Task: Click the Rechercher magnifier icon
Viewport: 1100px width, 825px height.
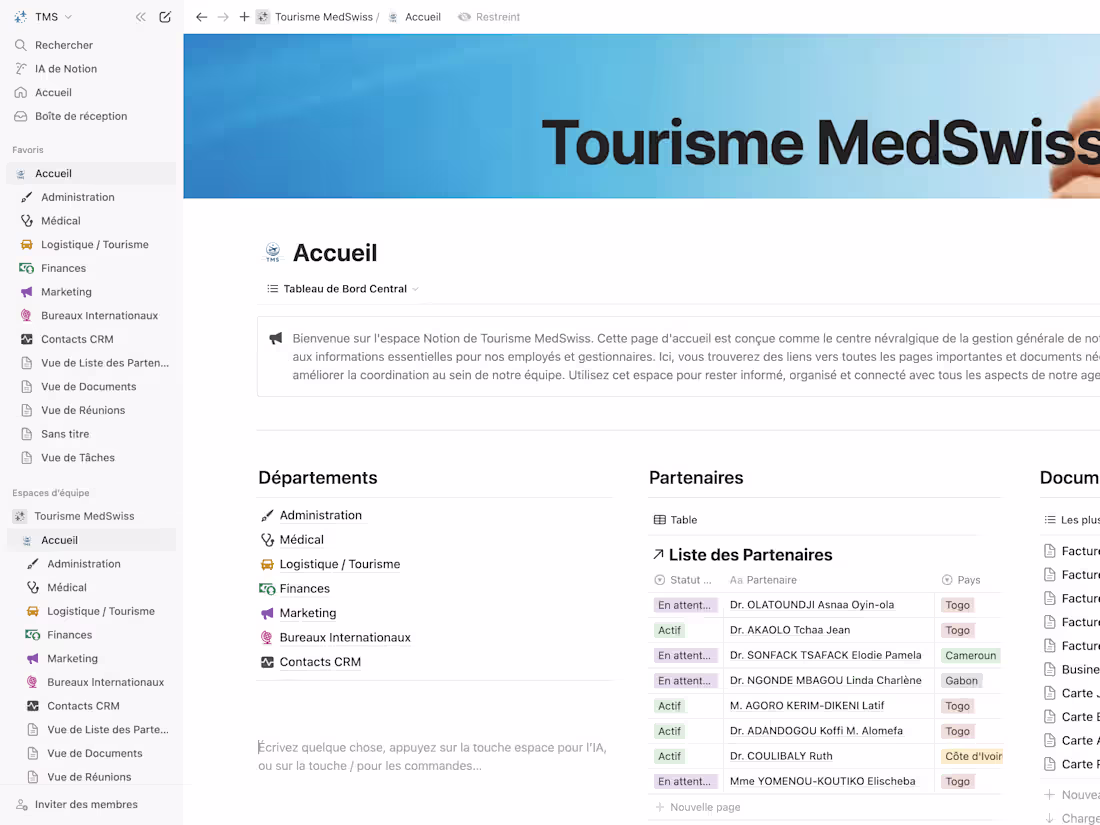Action: tap(20, 44)
